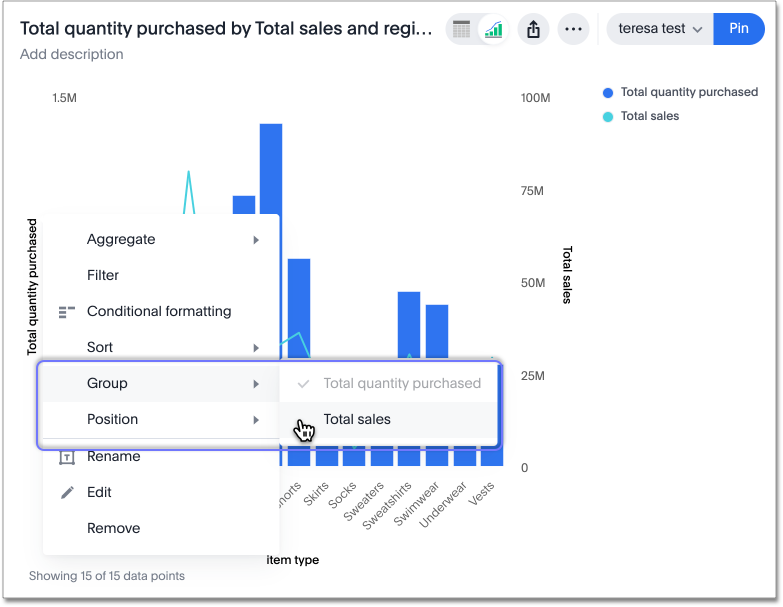Click the Add description text

pos(72,54)
